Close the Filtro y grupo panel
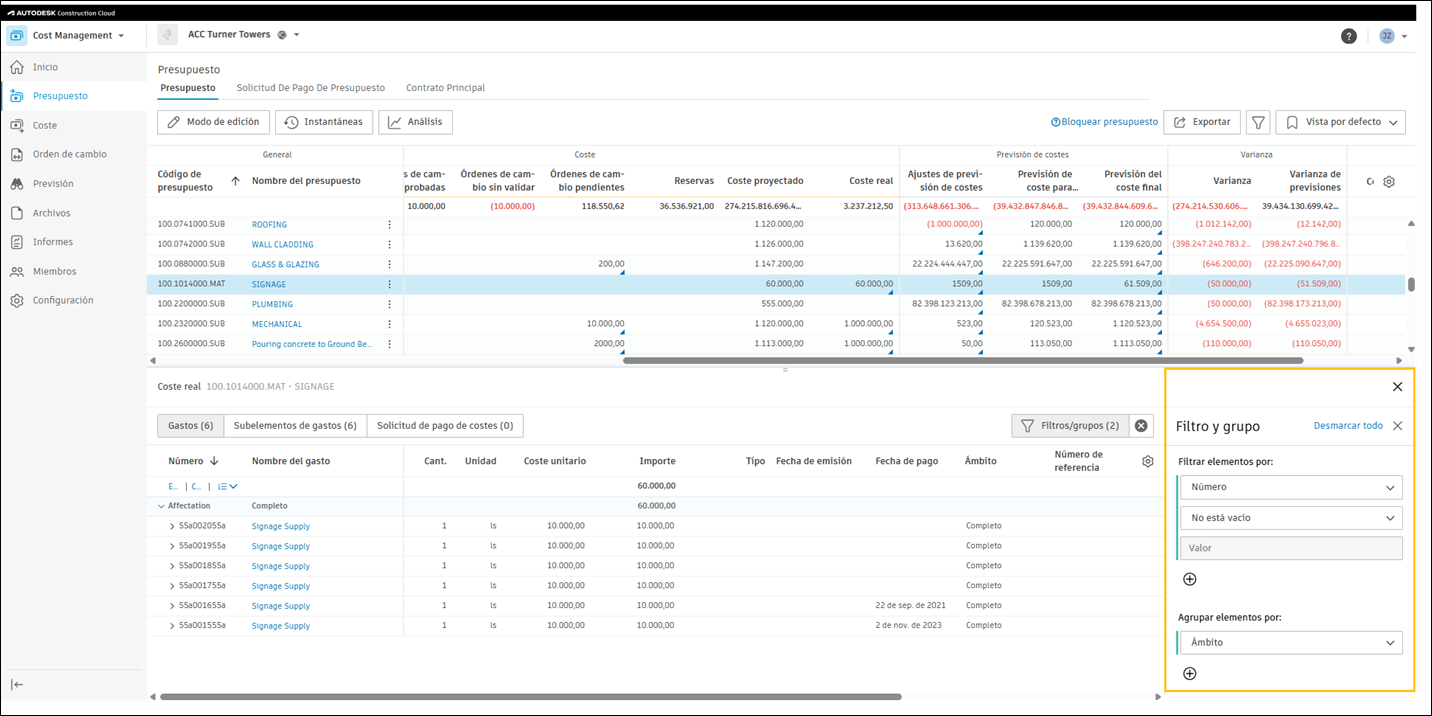This screenshot has height=716, width=1432. (1397, 426)
